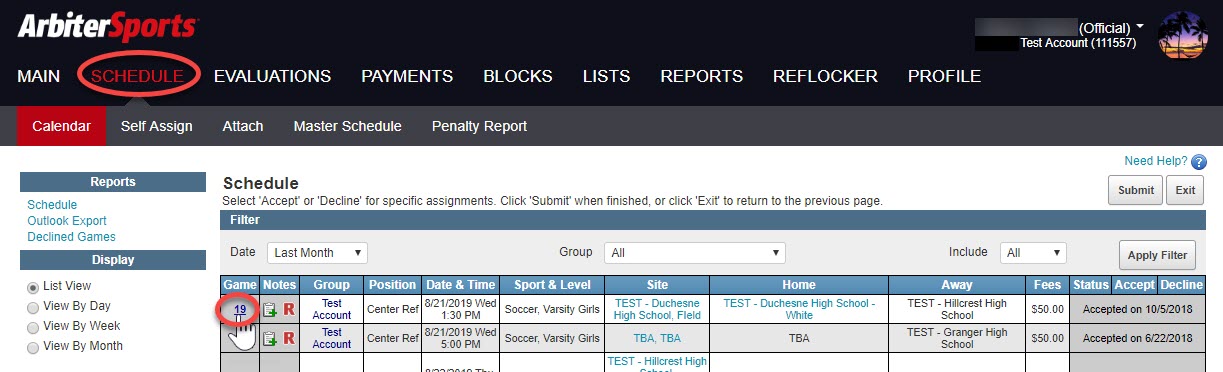This screenshot has width=1223, height=372.
Task: Open notes icon for the 1:30 PM game
Action: coord(269,310)
